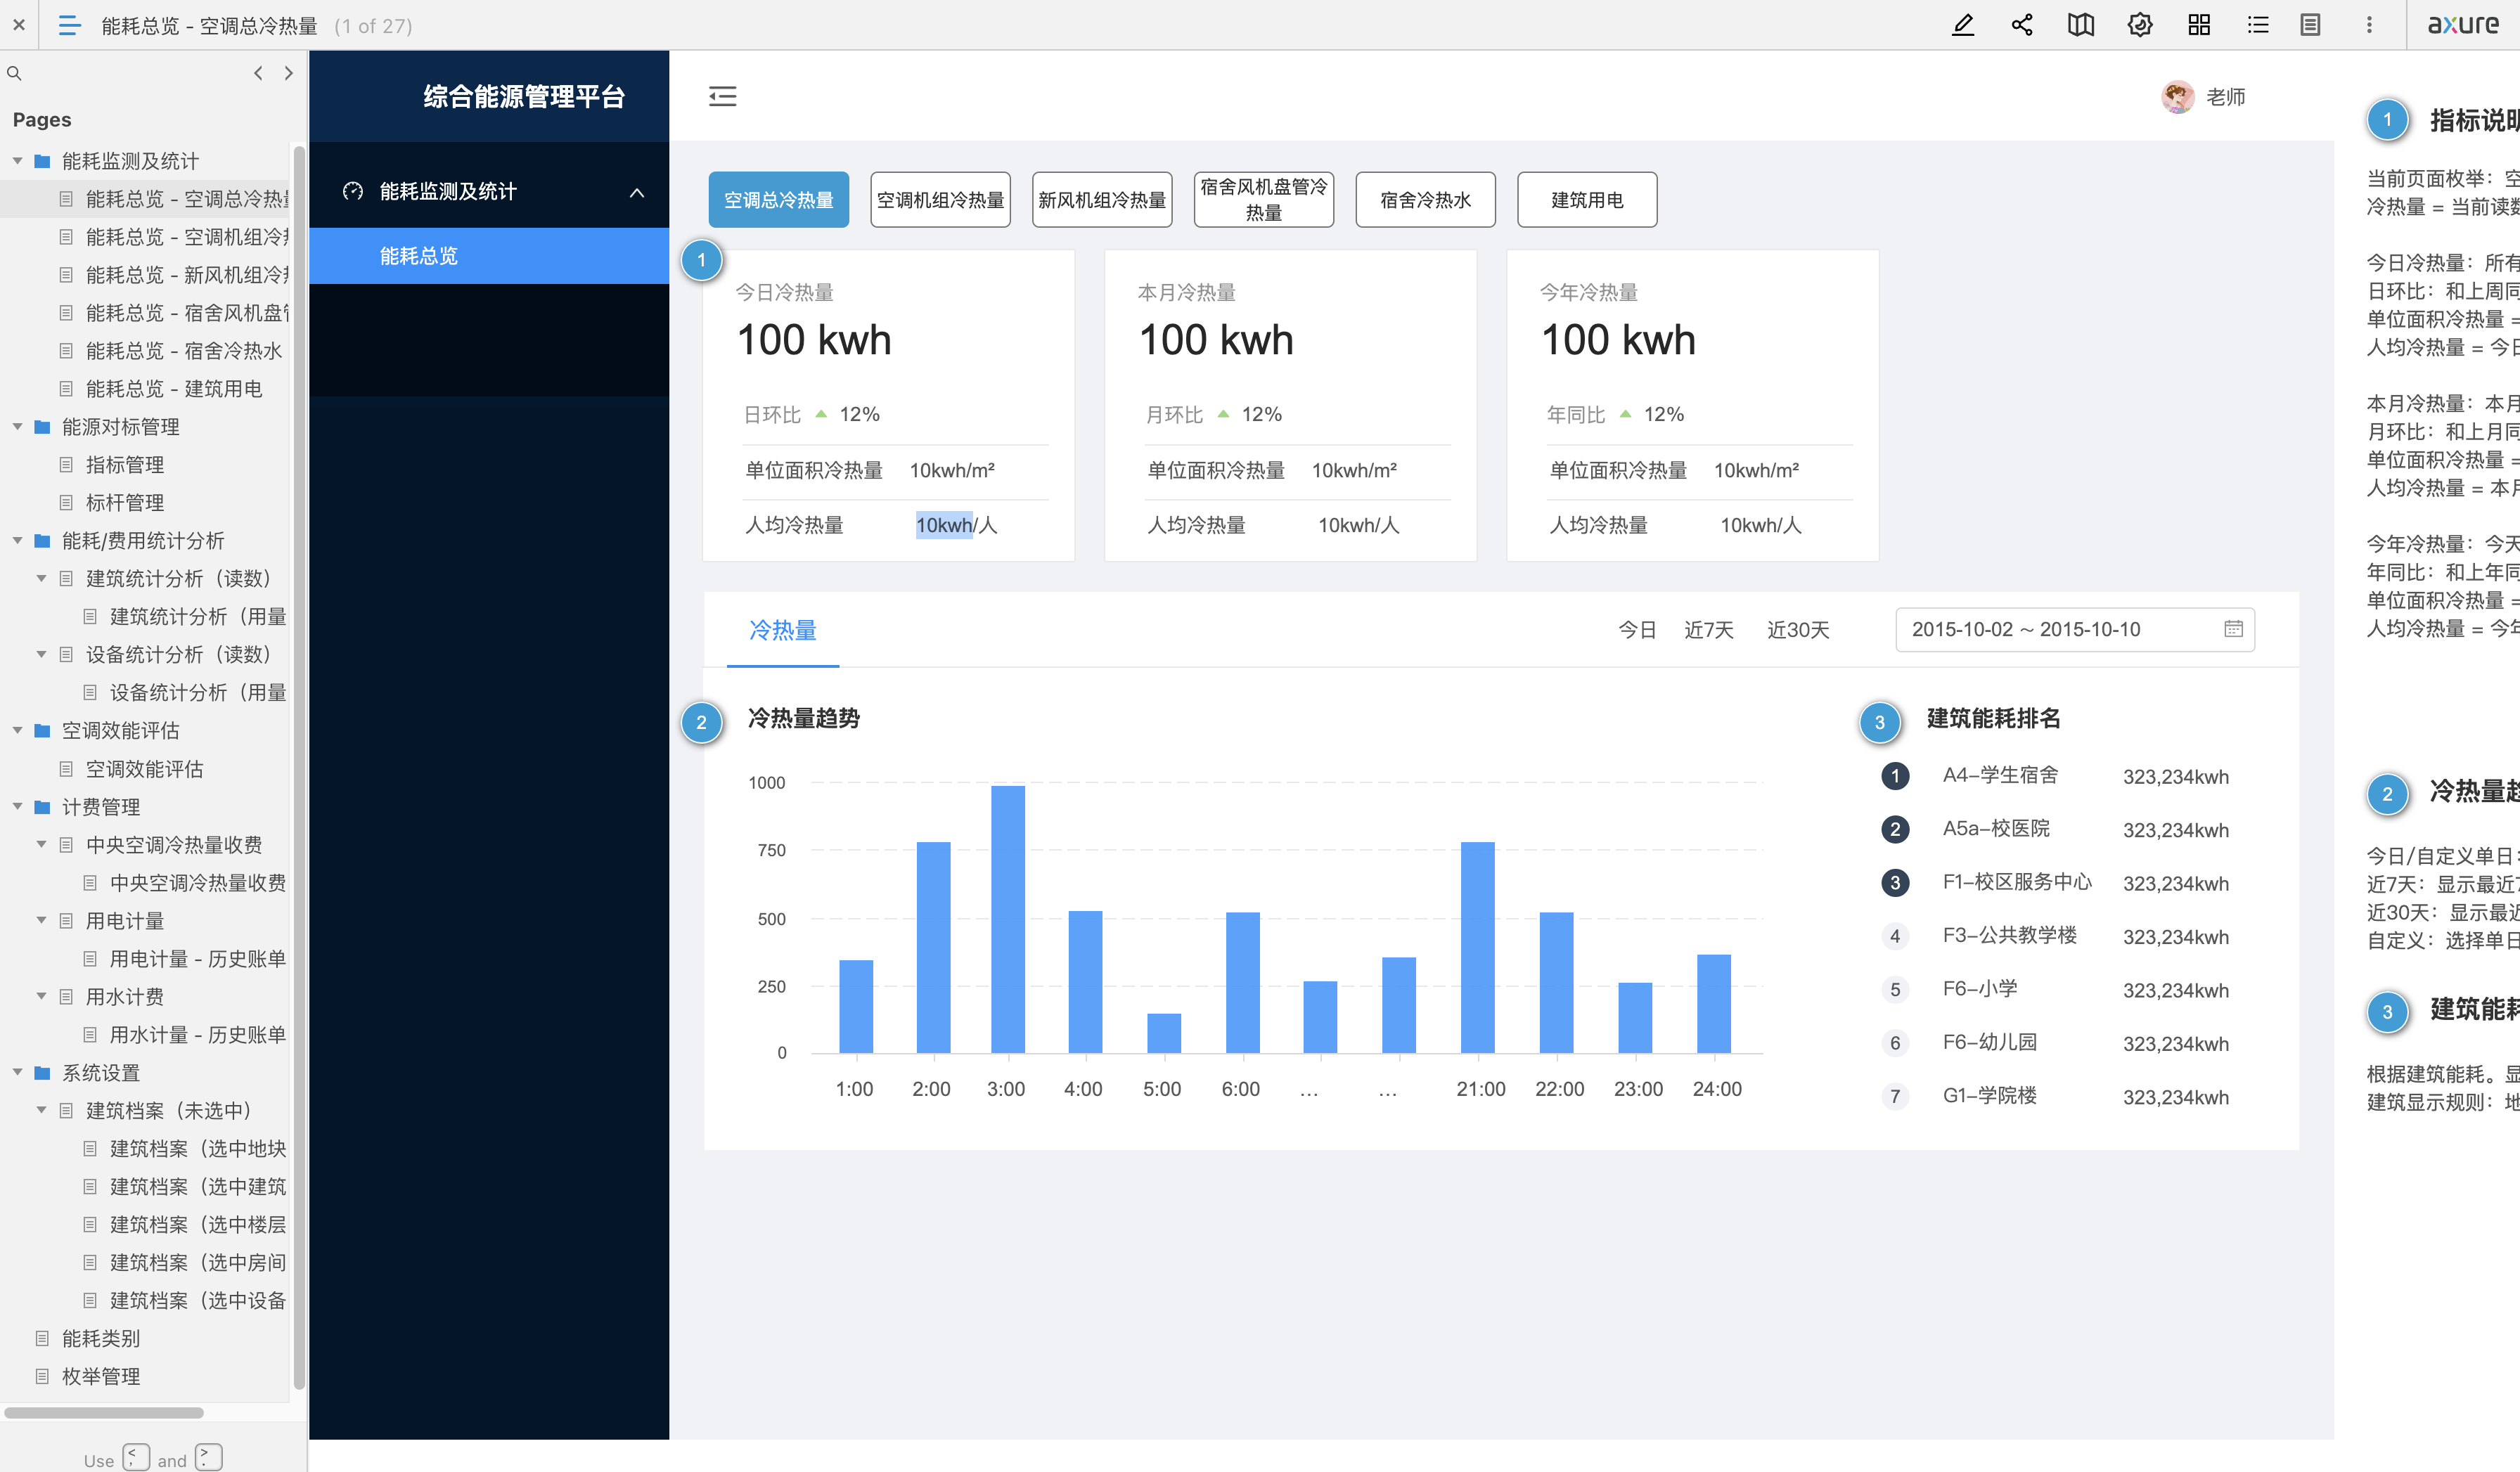Collapse the 建筑统计分析（读数） tree node
The image size is (2520, 1472).
(41, 579)
